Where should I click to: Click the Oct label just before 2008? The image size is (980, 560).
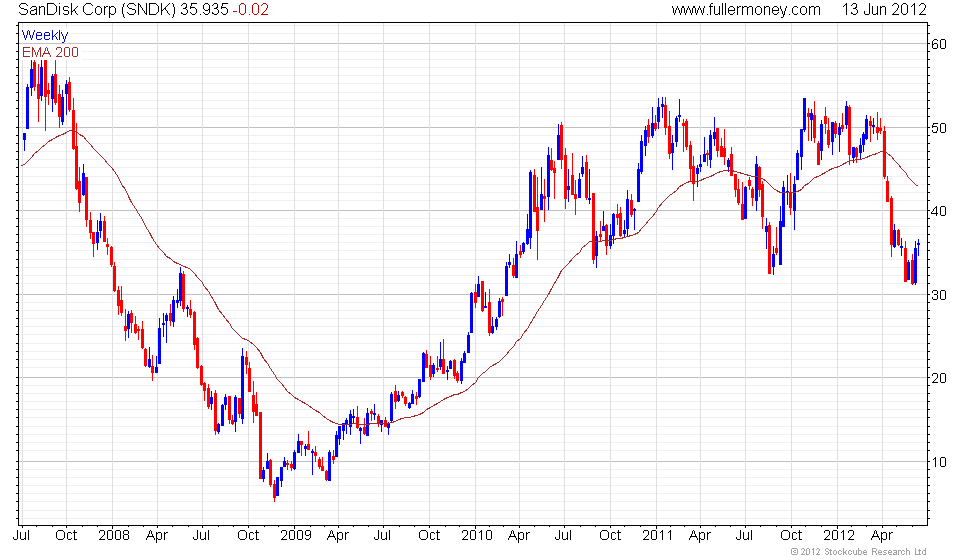click(66, 535)
